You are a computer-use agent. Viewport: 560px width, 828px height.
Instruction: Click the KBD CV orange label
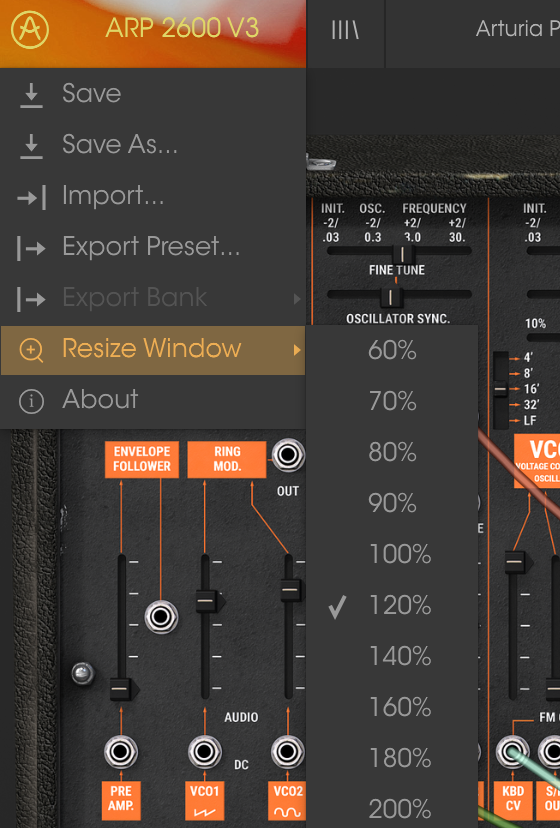[x=512, y=800]
